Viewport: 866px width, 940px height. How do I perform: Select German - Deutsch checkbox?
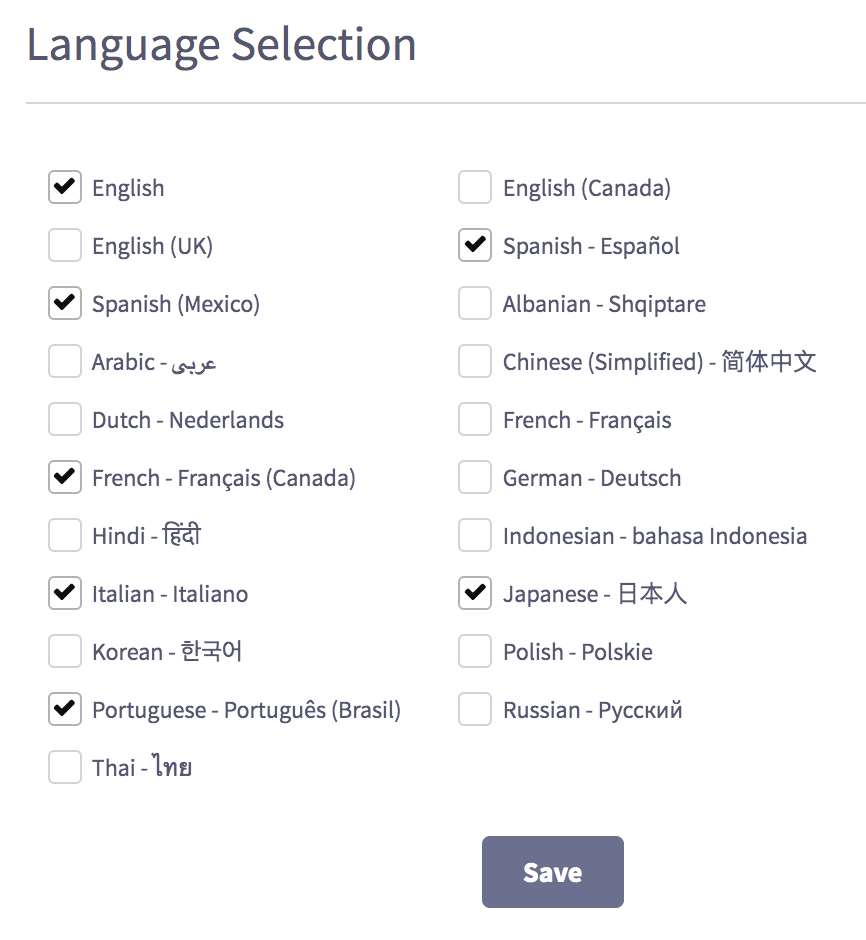(x=475, y=478)
